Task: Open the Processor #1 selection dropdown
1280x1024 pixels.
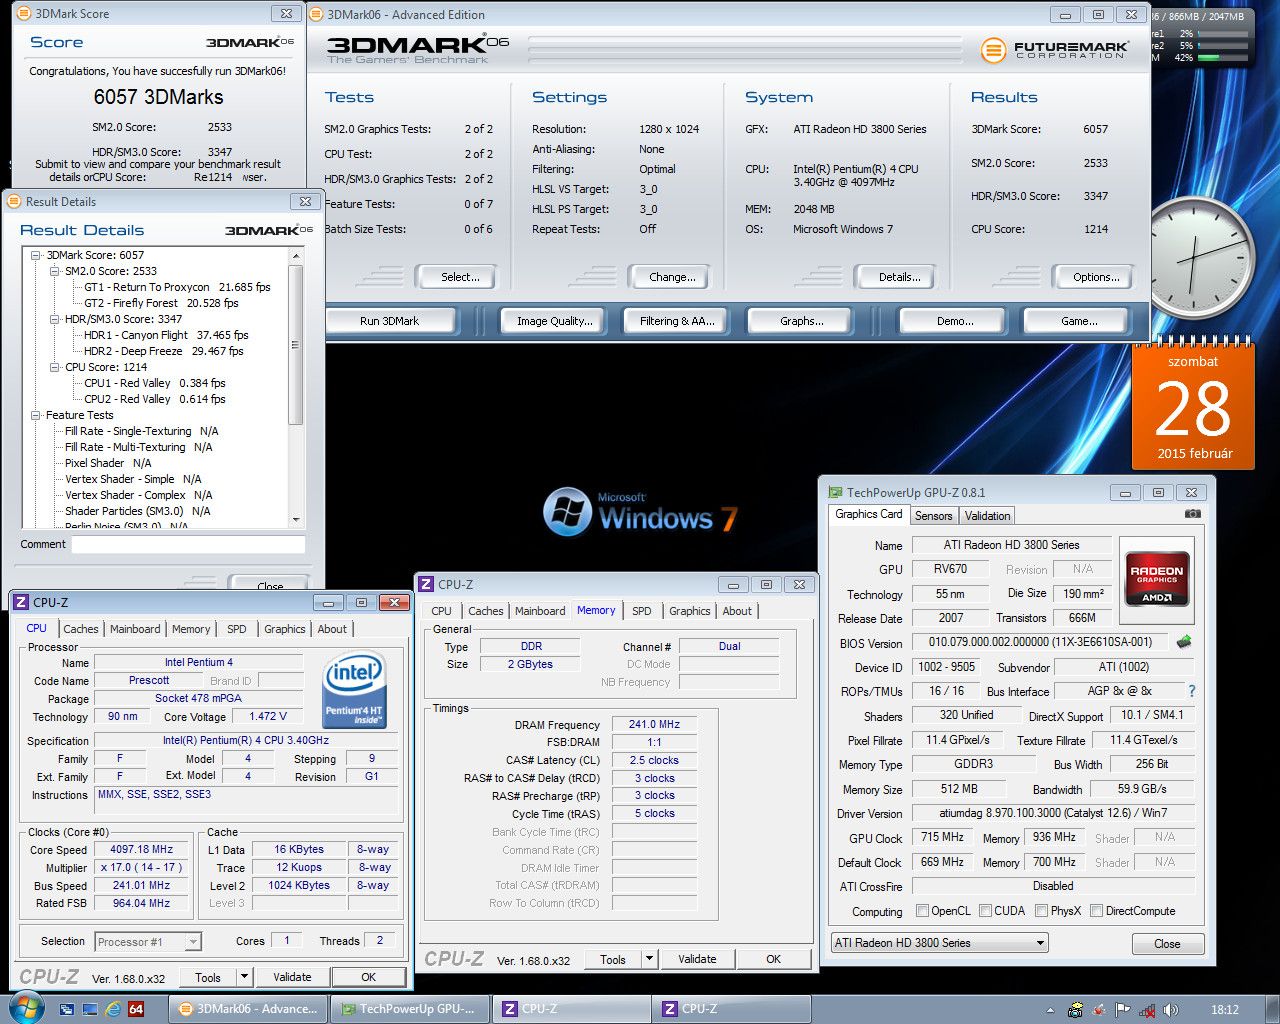Action: (x=148, y=941)
